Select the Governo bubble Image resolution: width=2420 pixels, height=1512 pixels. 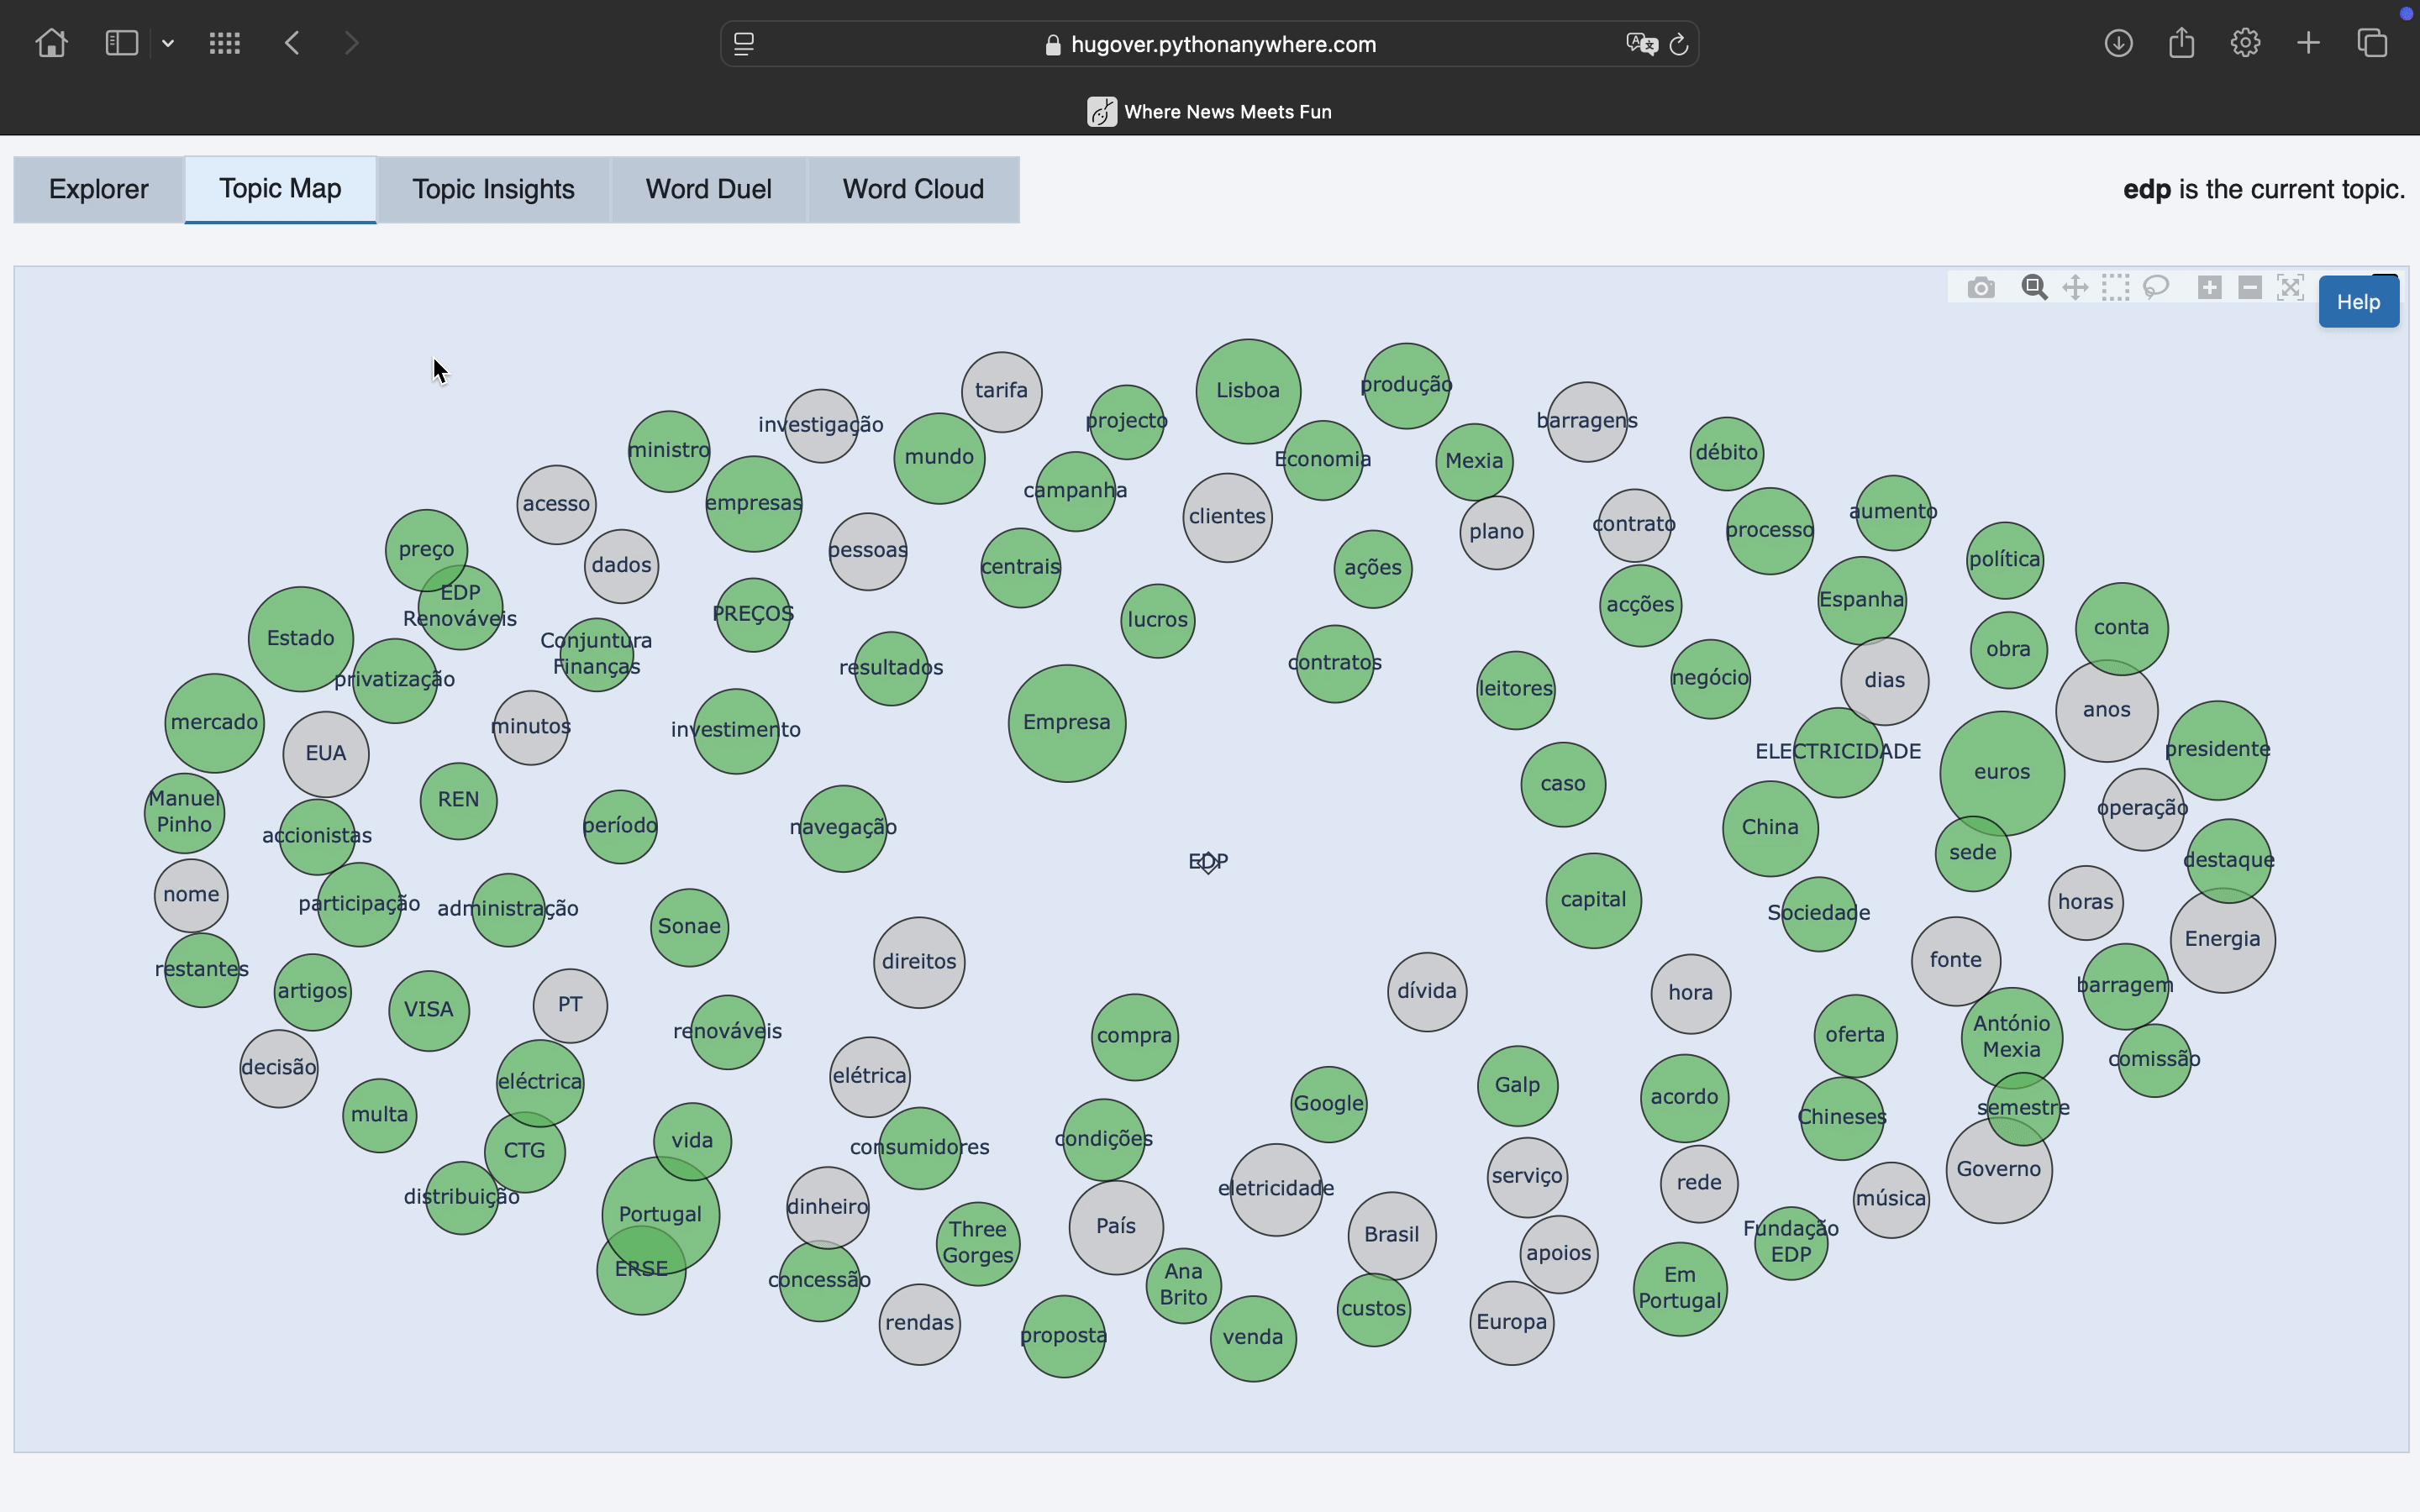(x=1999, y=1170)
